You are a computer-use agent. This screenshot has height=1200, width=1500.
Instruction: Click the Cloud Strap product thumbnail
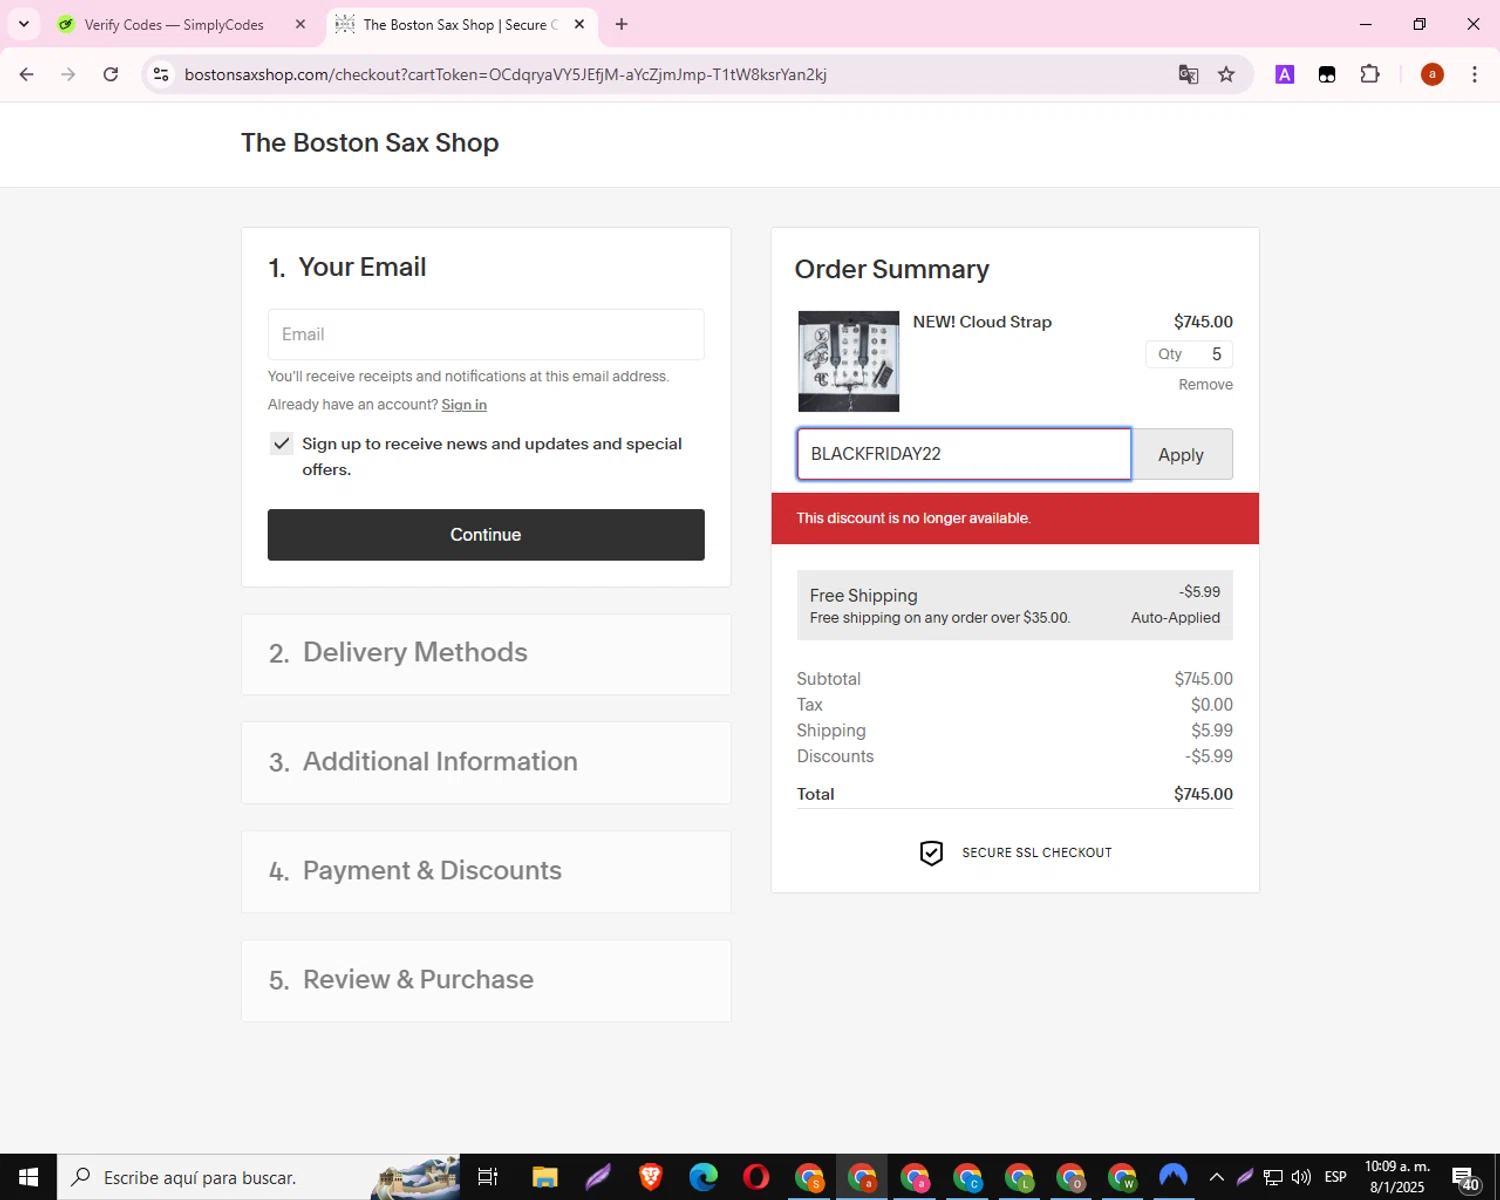(848, 361)
